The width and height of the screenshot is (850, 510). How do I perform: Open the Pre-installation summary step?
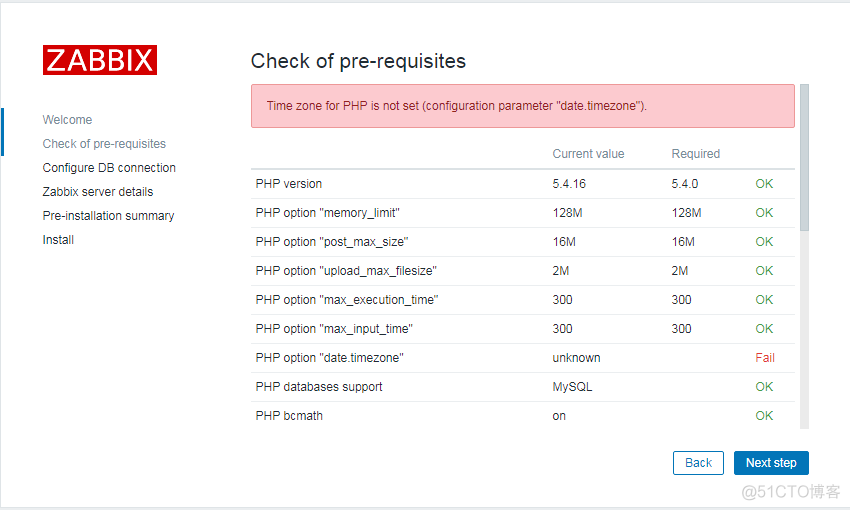108,216
